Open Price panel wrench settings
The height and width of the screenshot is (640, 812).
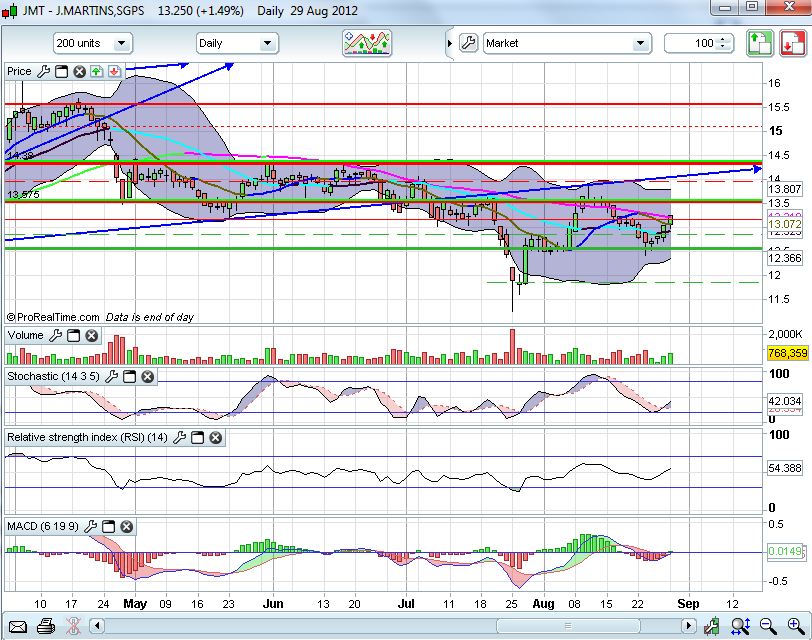pyautogui.click(x=44, y=71)
